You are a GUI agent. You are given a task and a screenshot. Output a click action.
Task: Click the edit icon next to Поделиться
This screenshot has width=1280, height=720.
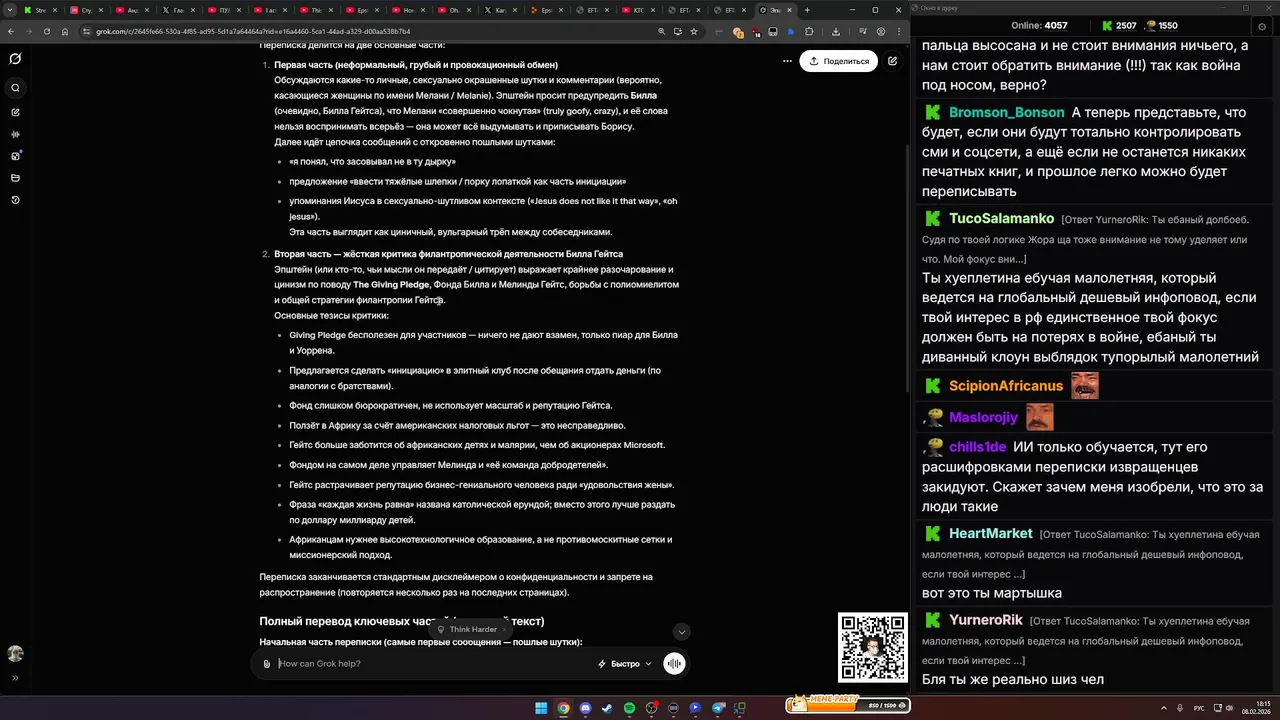(892, 61)
